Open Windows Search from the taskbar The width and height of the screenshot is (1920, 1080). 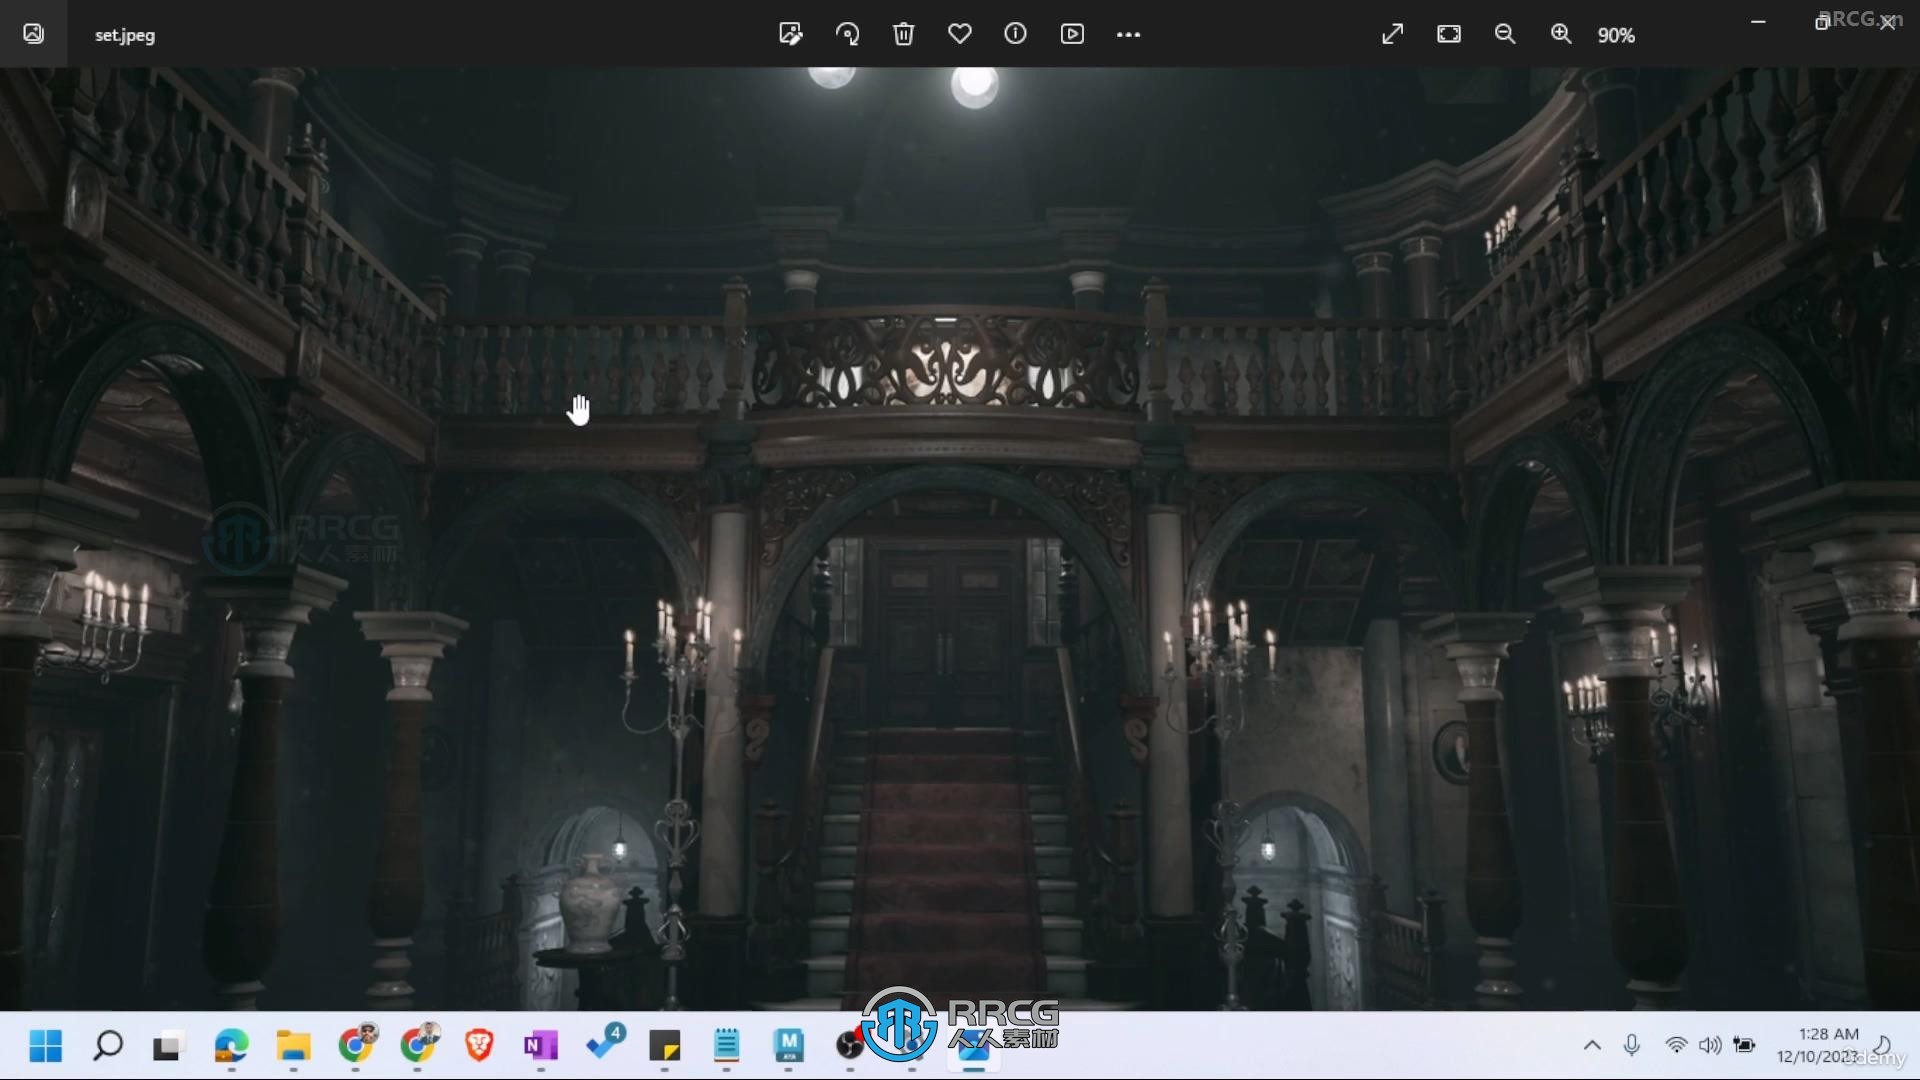(x=108, y=1046)
